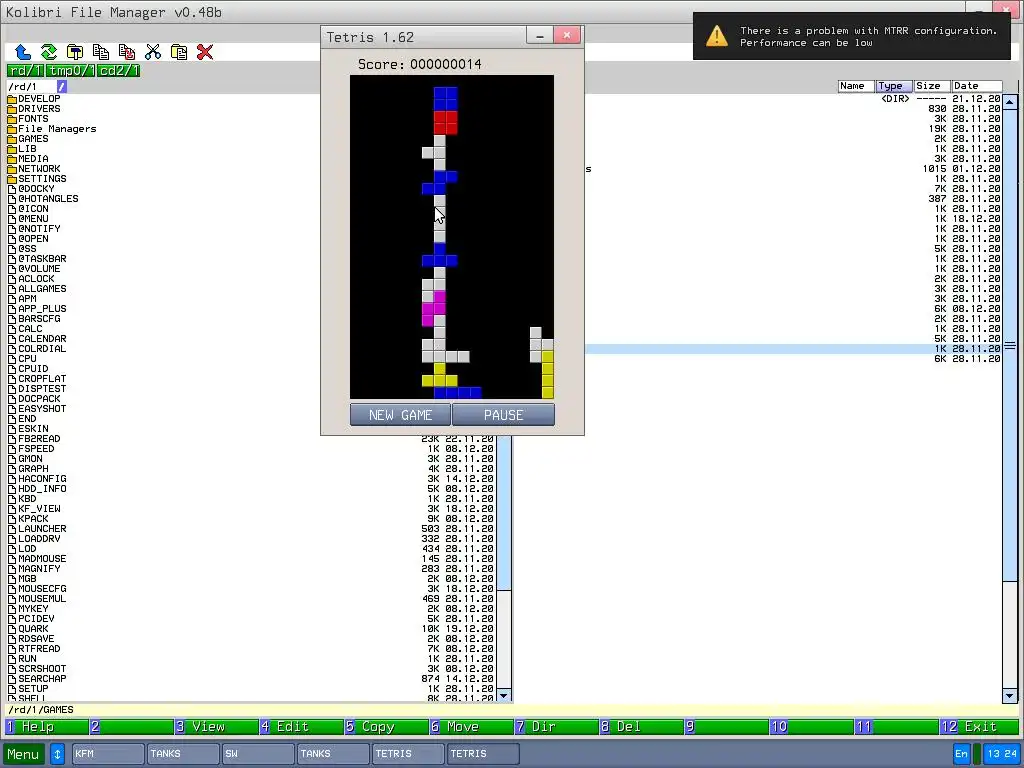This screenshot has width=1024, height=768.
Task: Click the folder with hammer icon in toolbar
Action: point(75,52)
